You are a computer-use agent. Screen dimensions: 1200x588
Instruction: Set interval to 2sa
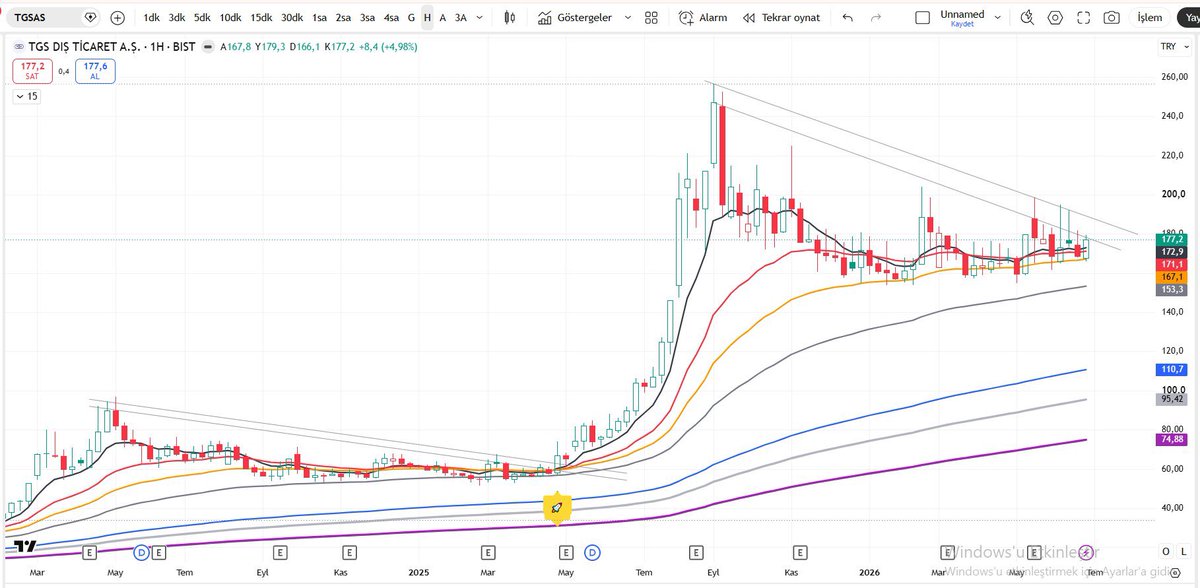click(x=343, y=17)
